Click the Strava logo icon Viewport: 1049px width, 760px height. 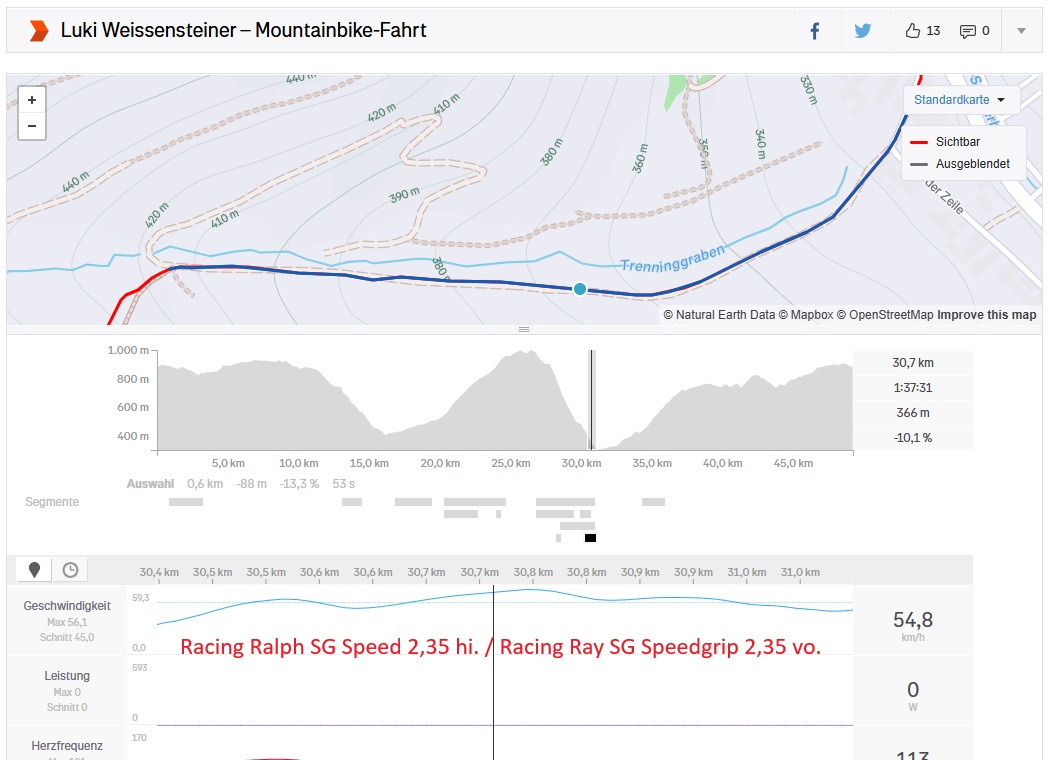tap(38, 31)
